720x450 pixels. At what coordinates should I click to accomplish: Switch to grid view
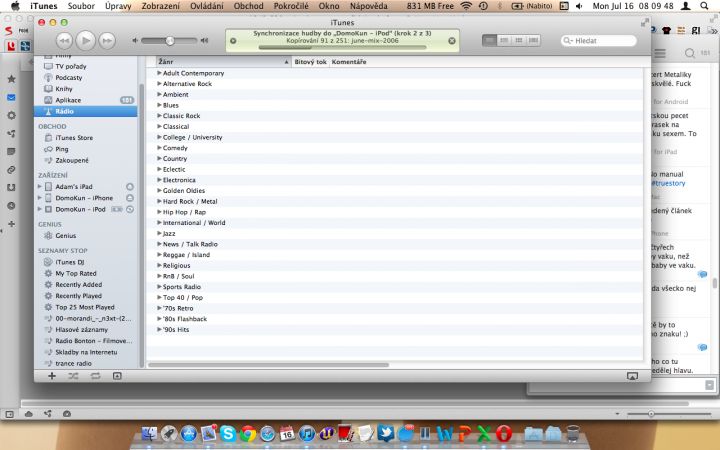(519, 40)
